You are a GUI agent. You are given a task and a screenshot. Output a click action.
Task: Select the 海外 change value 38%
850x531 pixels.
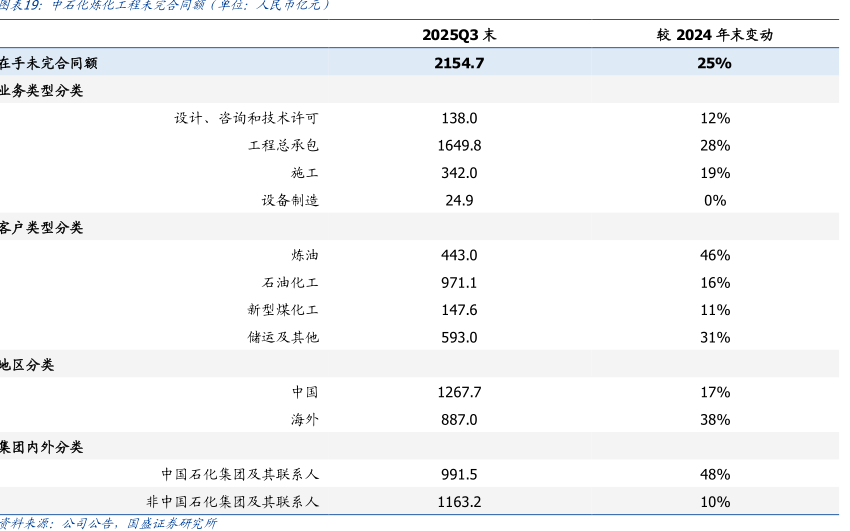714,420
